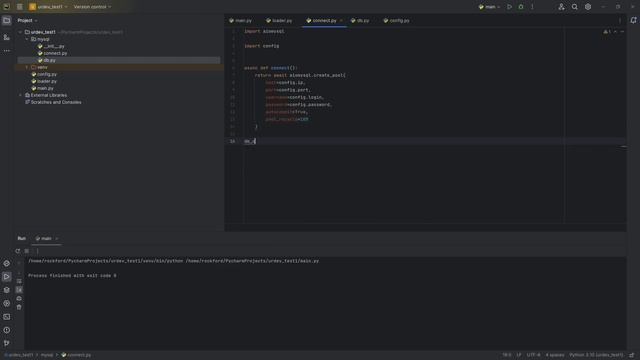The height and width of the screenshot is (360, 640).
Task: Open the Run tool window icon
Action: click(x=7, y=277)
